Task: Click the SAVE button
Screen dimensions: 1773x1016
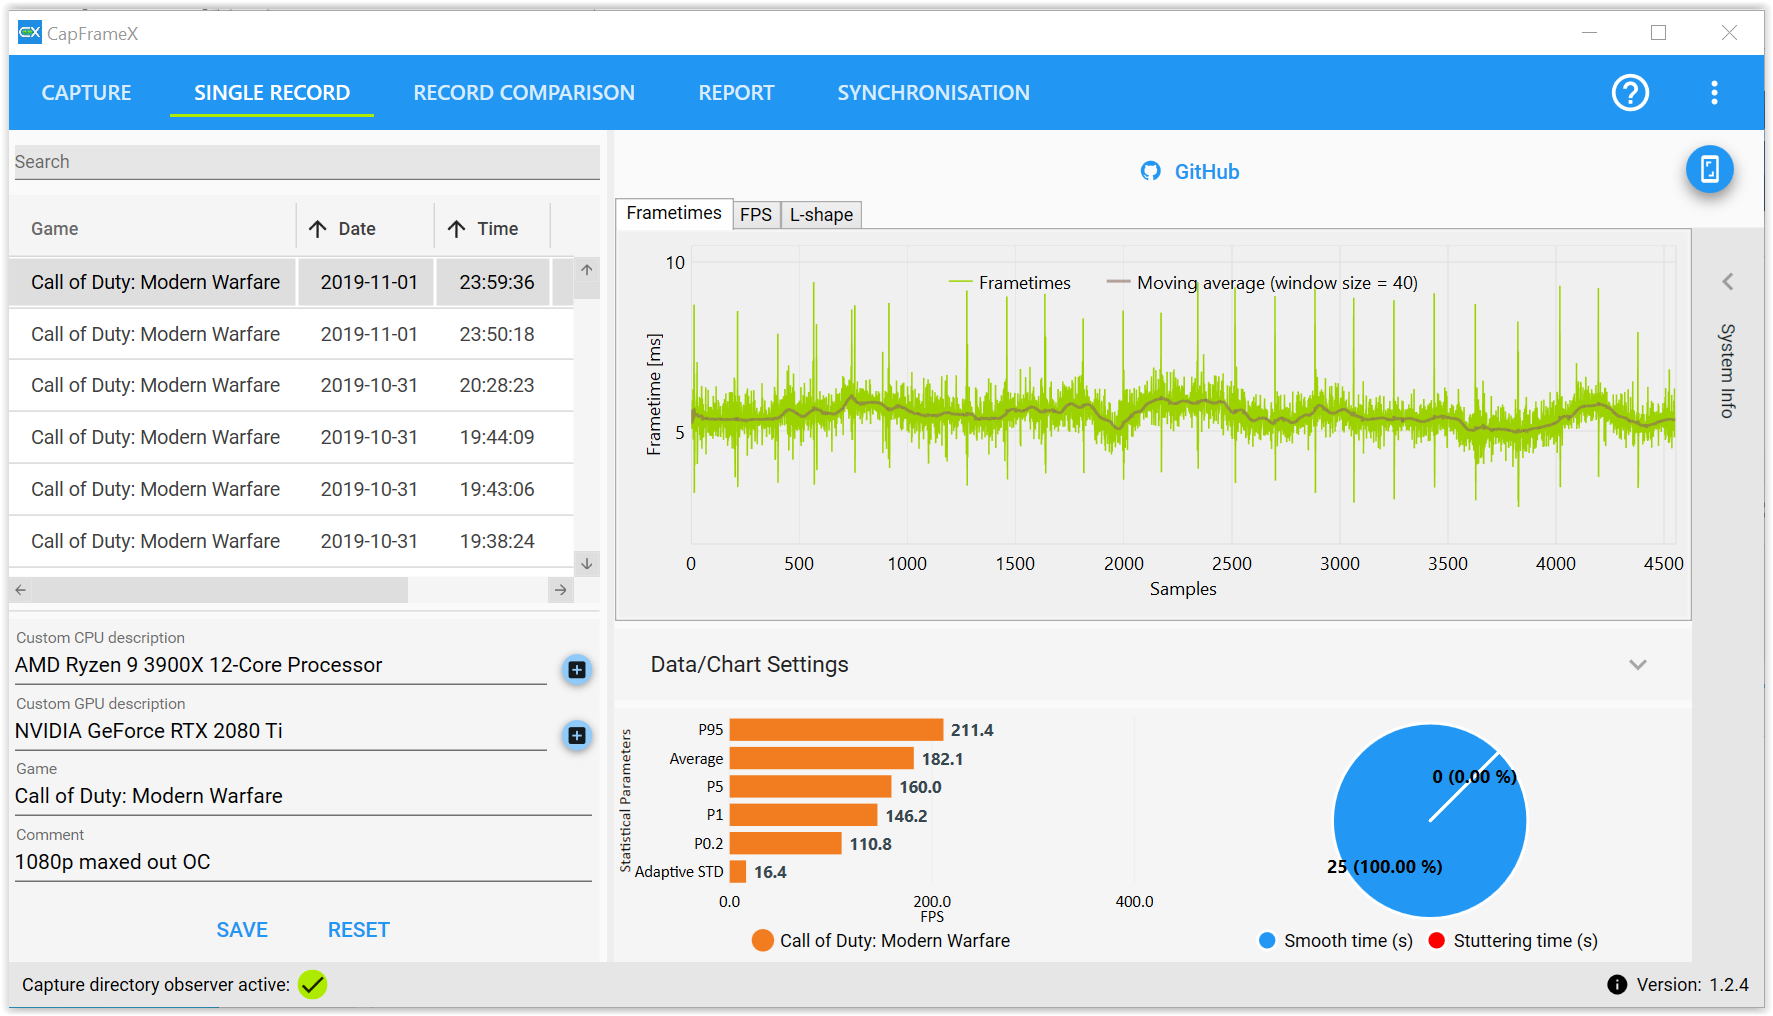Action: pos(242,930)
